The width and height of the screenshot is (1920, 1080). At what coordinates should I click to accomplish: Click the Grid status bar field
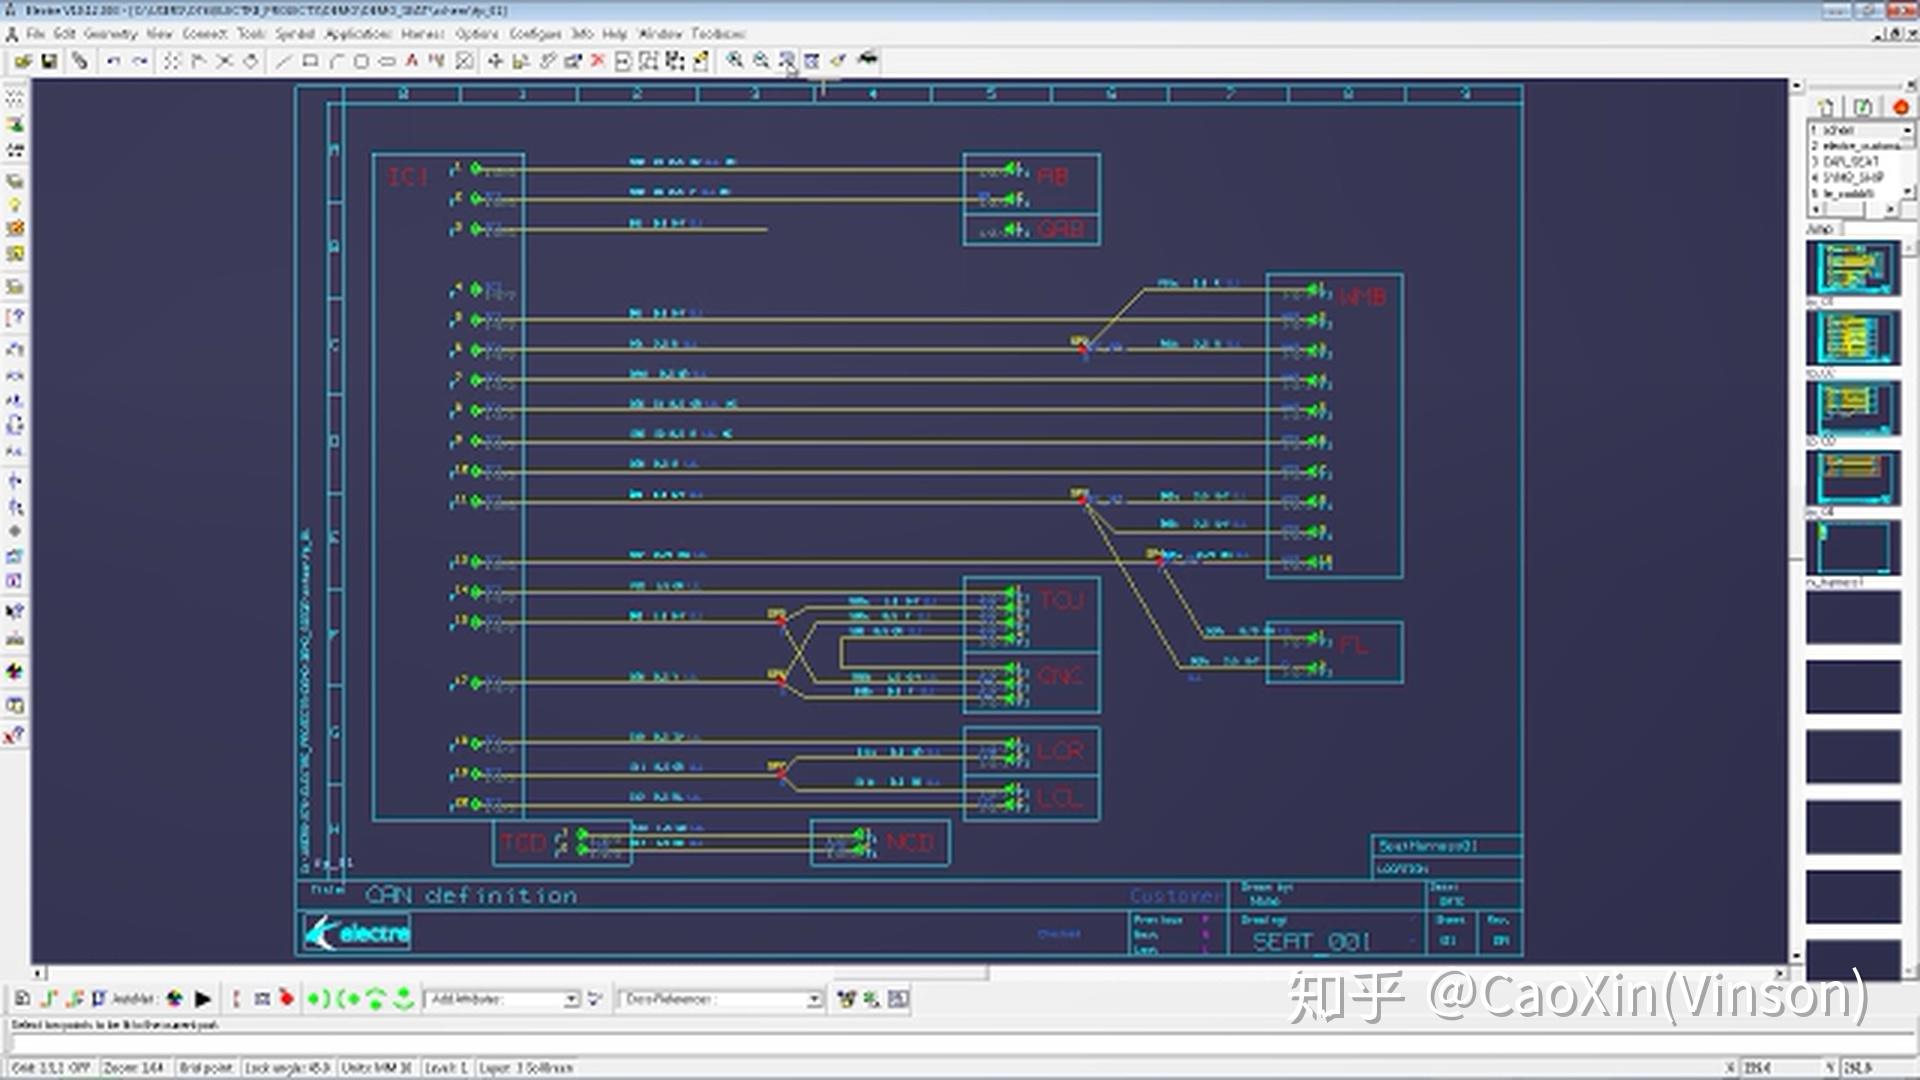click(51, 1068)
